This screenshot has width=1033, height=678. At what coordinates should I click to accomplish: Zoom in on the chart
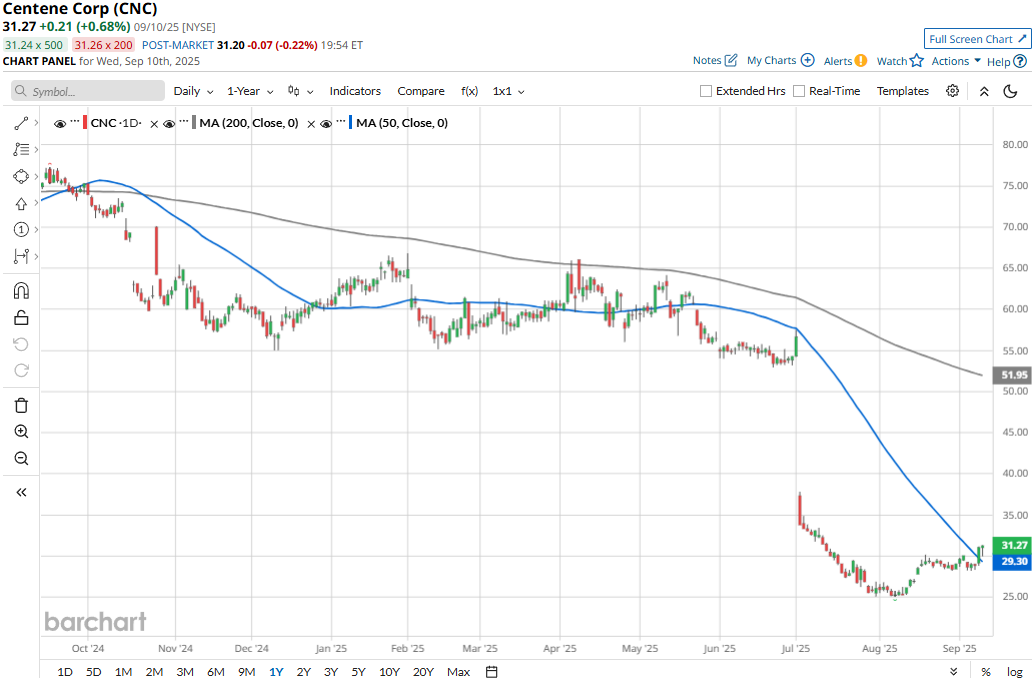pos(21,432)
